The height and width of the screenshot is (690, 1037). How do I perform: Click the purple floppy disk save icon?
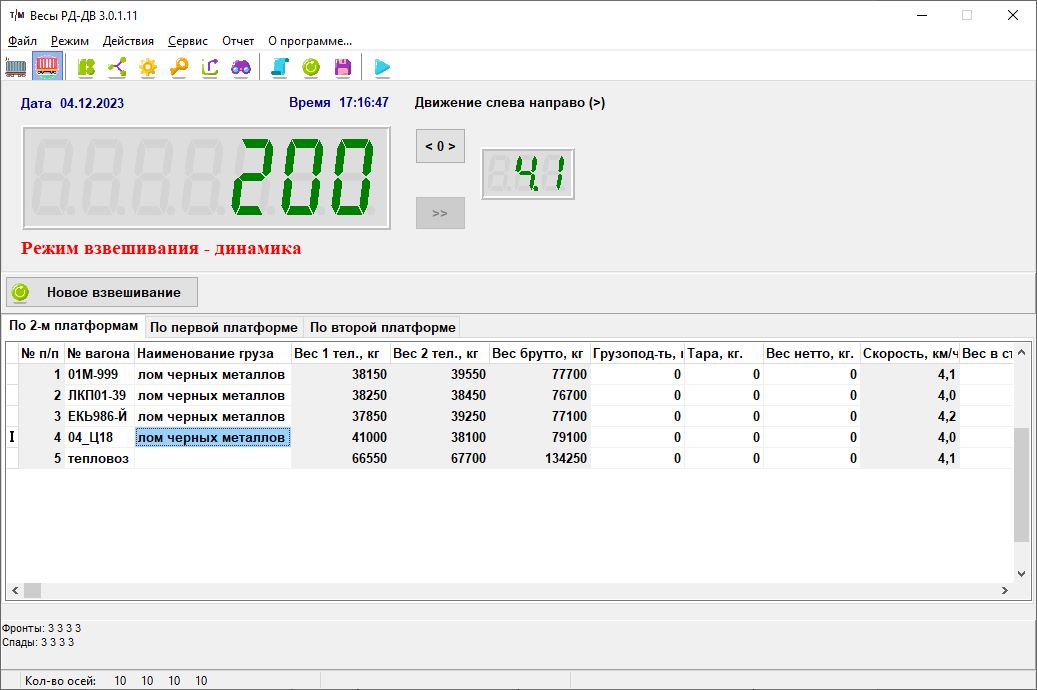click(x=342, y=67)
